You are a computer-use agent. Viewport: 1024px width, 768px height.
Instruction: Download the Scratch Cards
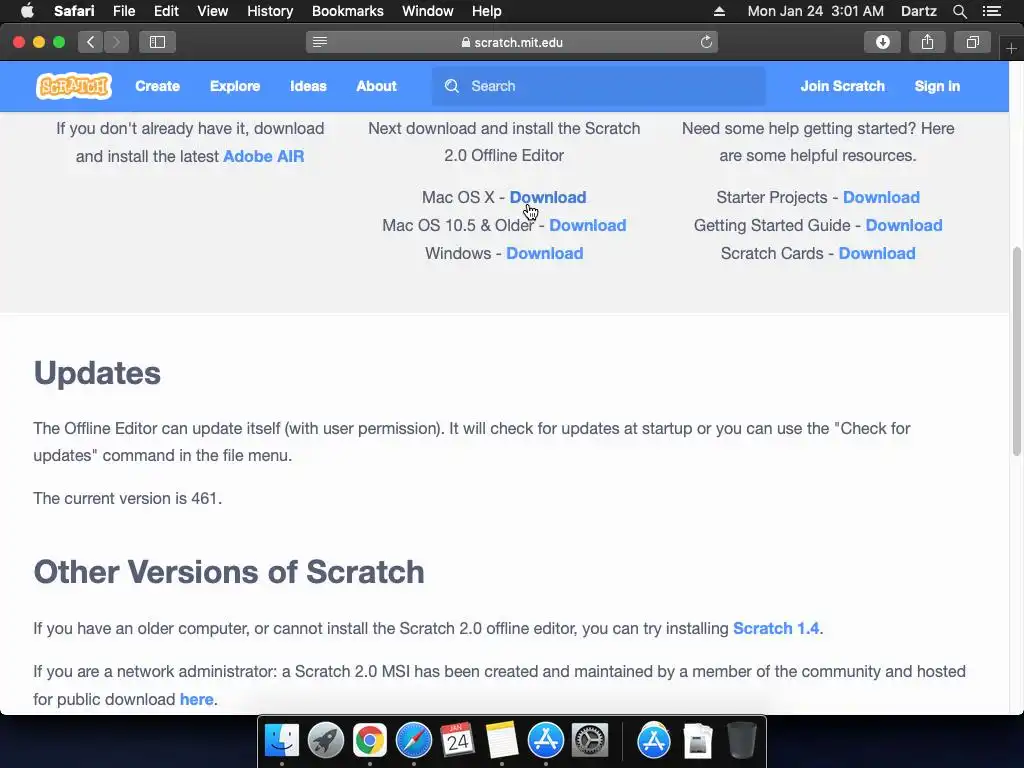877,253
